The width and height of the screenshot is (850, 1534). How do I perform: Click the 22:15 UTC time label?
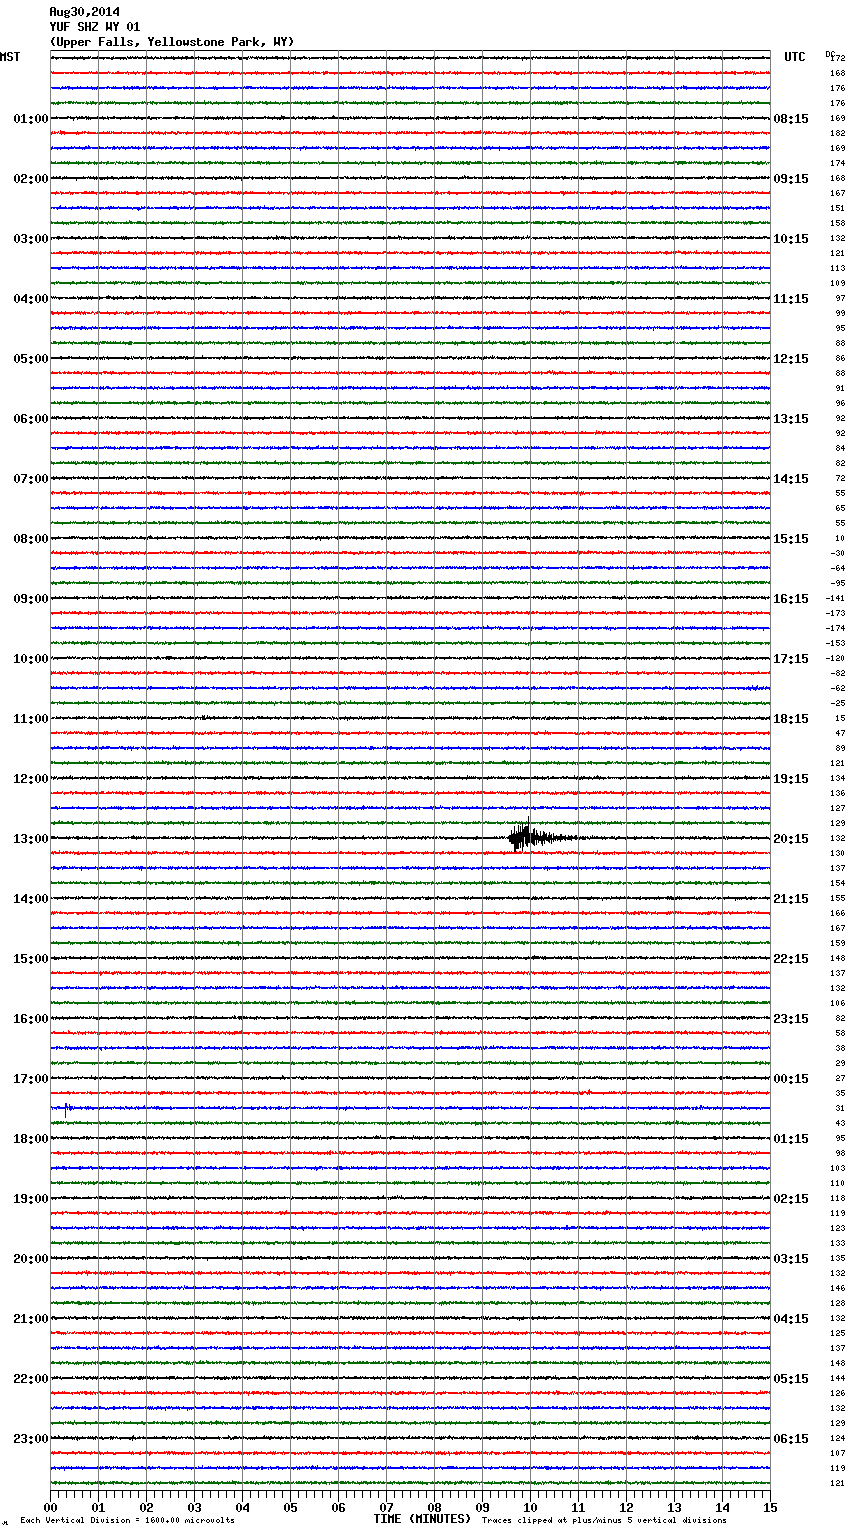(791, 959)
